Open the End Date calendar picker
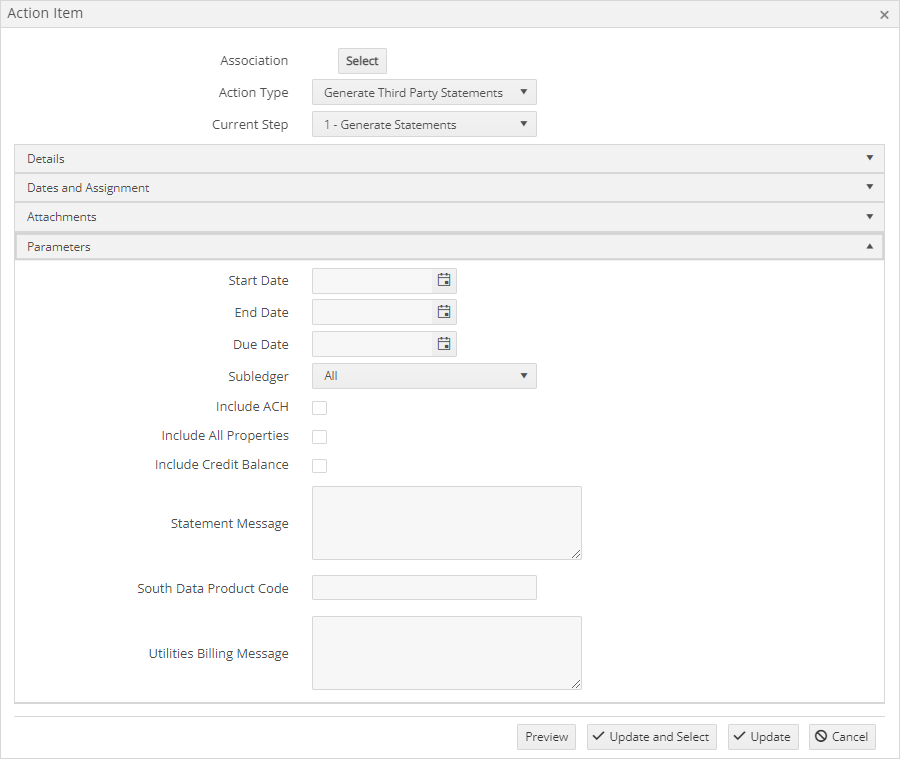Viewport: 900px width, 759px height. tap(444, 312)
